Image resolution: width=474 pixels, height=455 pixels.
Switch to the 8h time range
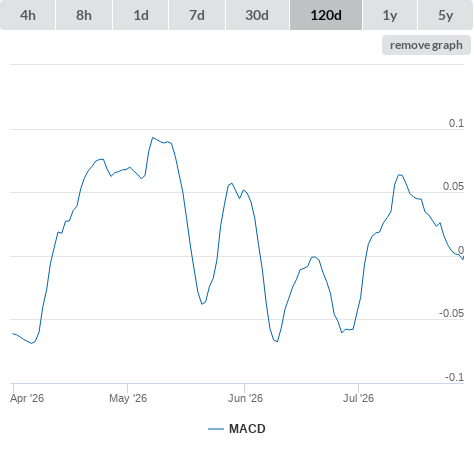pos(84,15)
